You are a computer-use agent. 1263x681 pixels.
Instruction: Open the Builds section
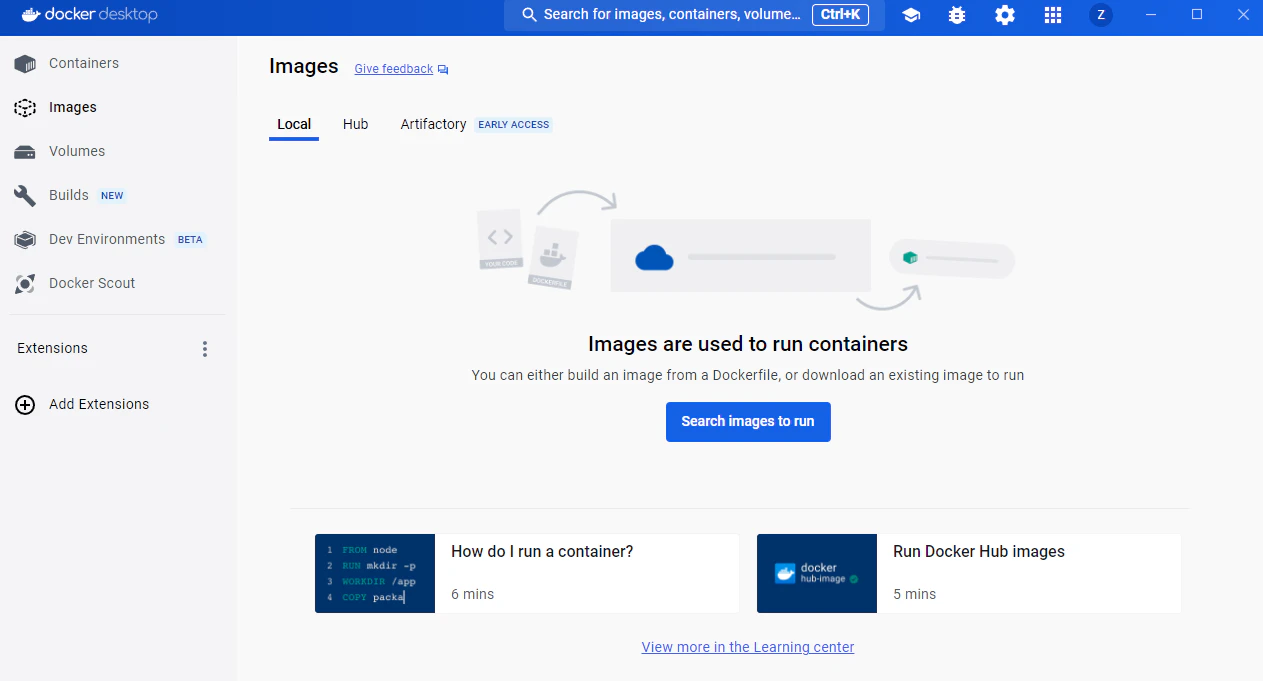(69, 195)
